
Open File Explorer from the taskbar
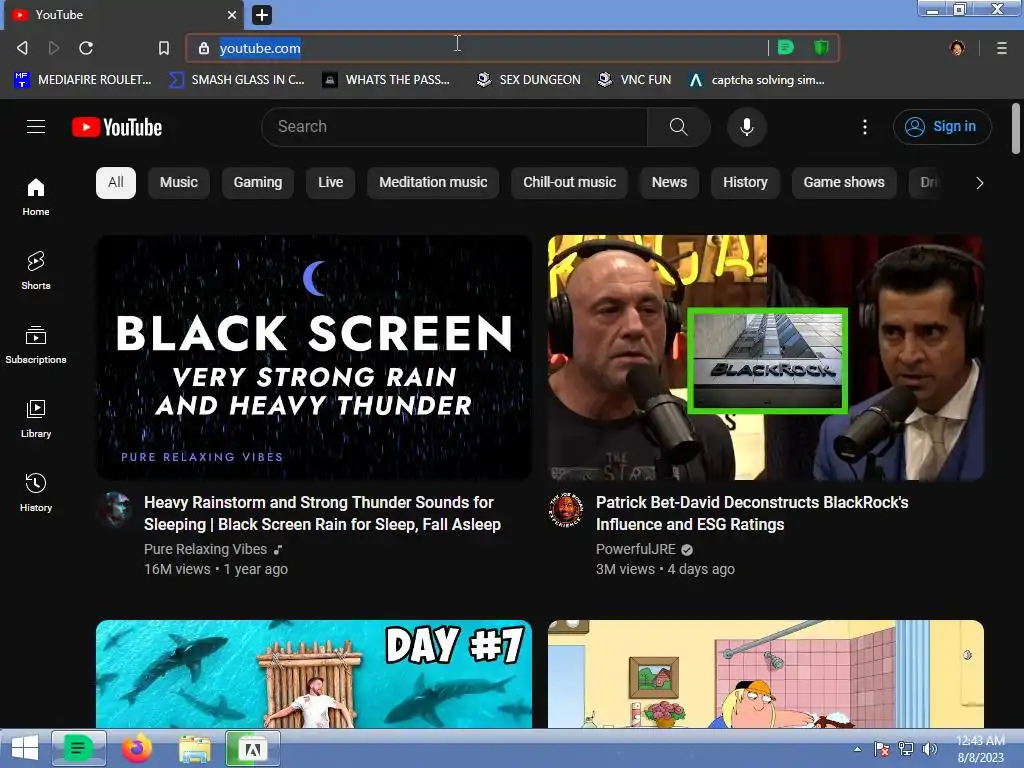click(x=195, y=749)
